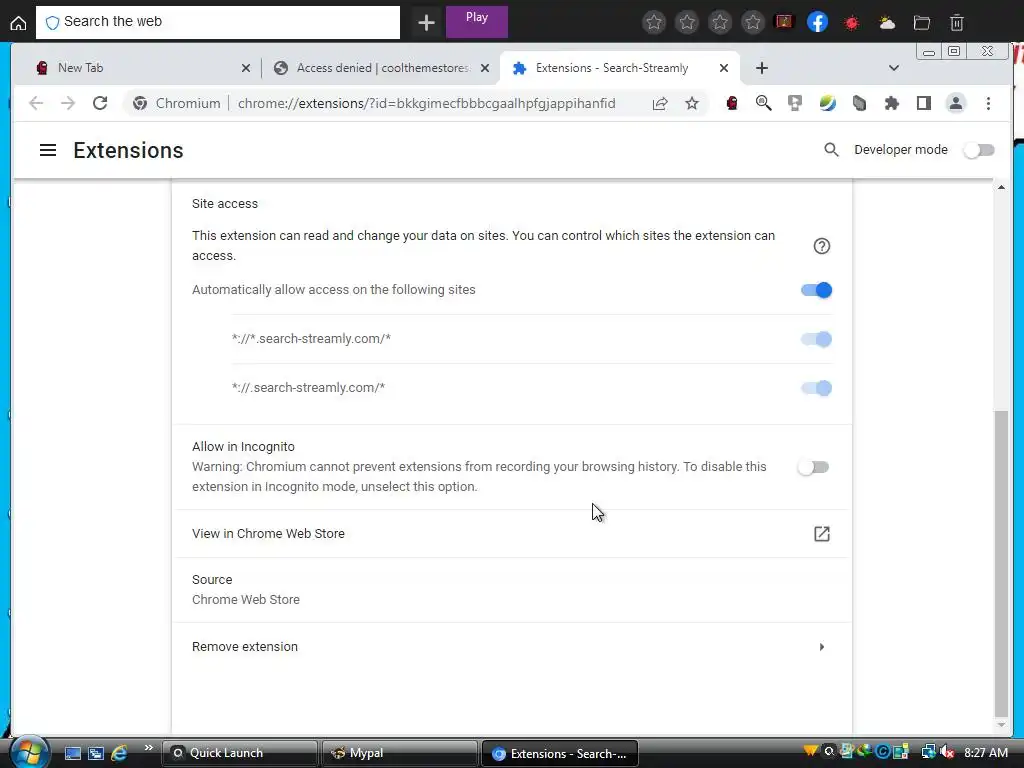Image resolution: width=1024 pixels, height=768 pixels.
Task: Switch to Quick Launch taskbar button
Action: [239, 753]
